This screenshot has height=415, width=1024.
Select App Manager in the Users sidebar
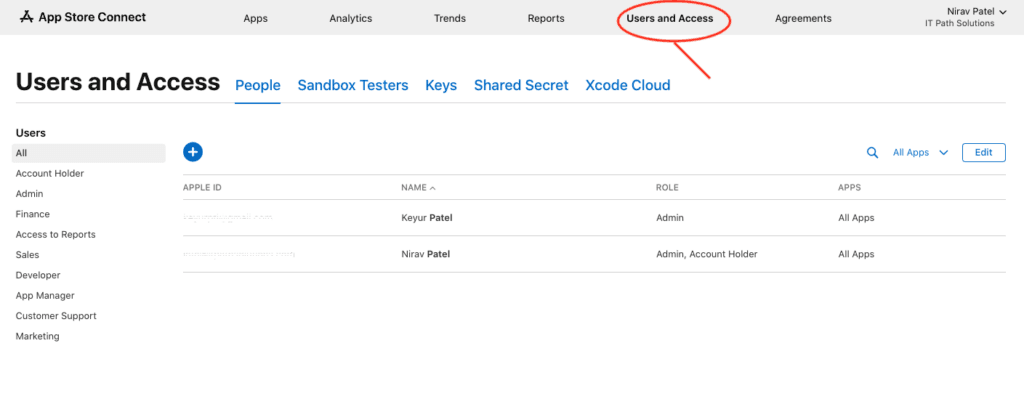click(x=45, y=295)
